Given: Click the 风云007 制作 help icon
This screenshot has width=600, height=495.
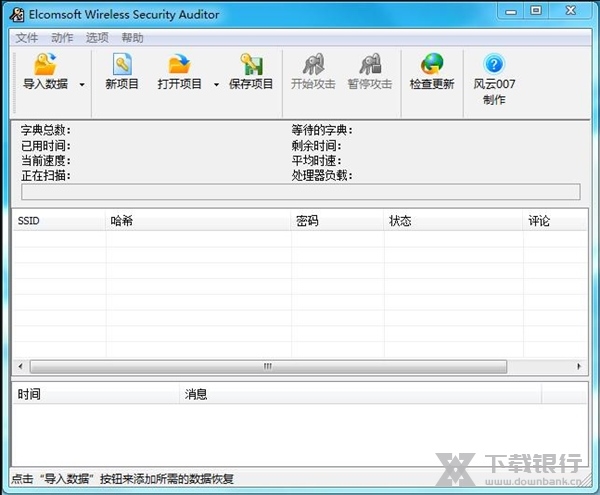Looking at the screenshot, I should pos(494,64).
